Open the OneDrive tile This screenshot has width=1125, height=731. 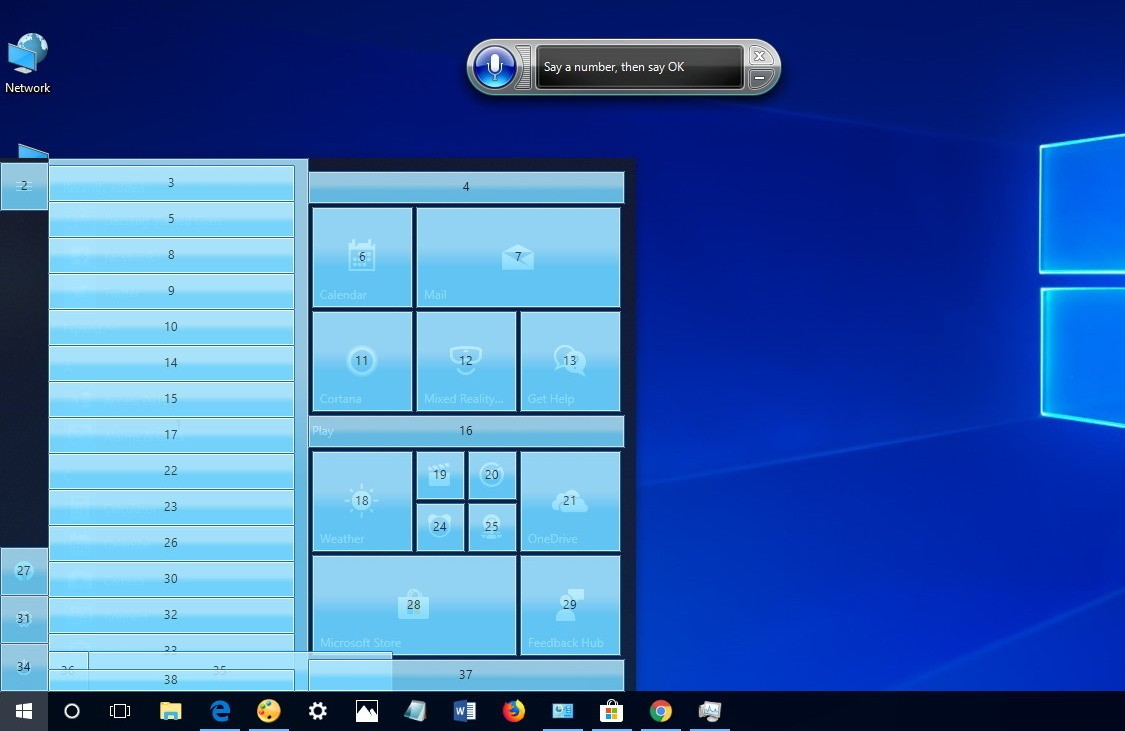tap(570, 501)
